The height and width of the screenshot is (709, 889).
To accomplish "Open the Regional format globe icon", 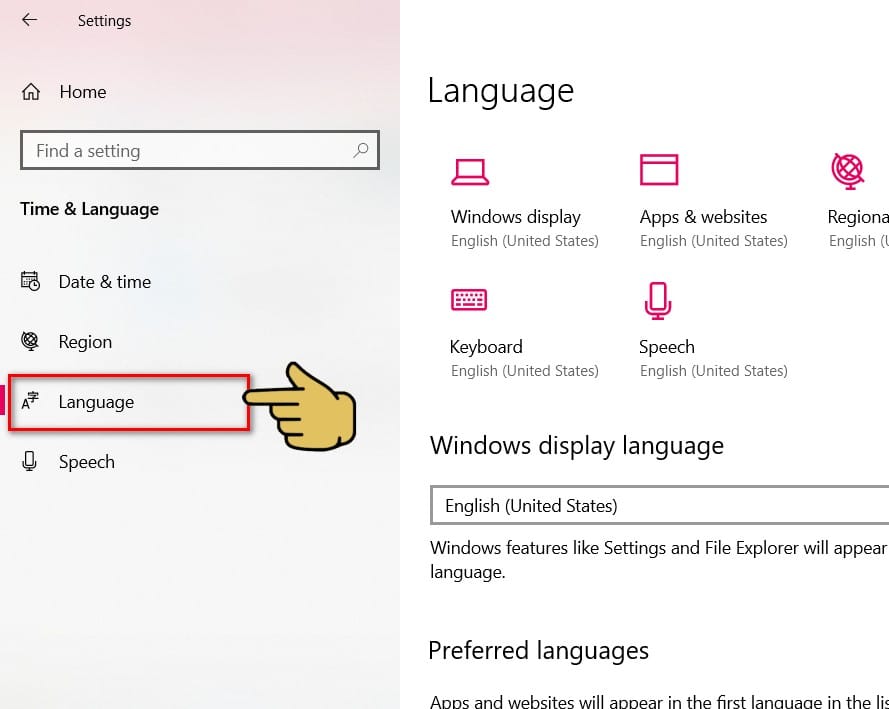I will pyautogui.click(x=848, y=171).
